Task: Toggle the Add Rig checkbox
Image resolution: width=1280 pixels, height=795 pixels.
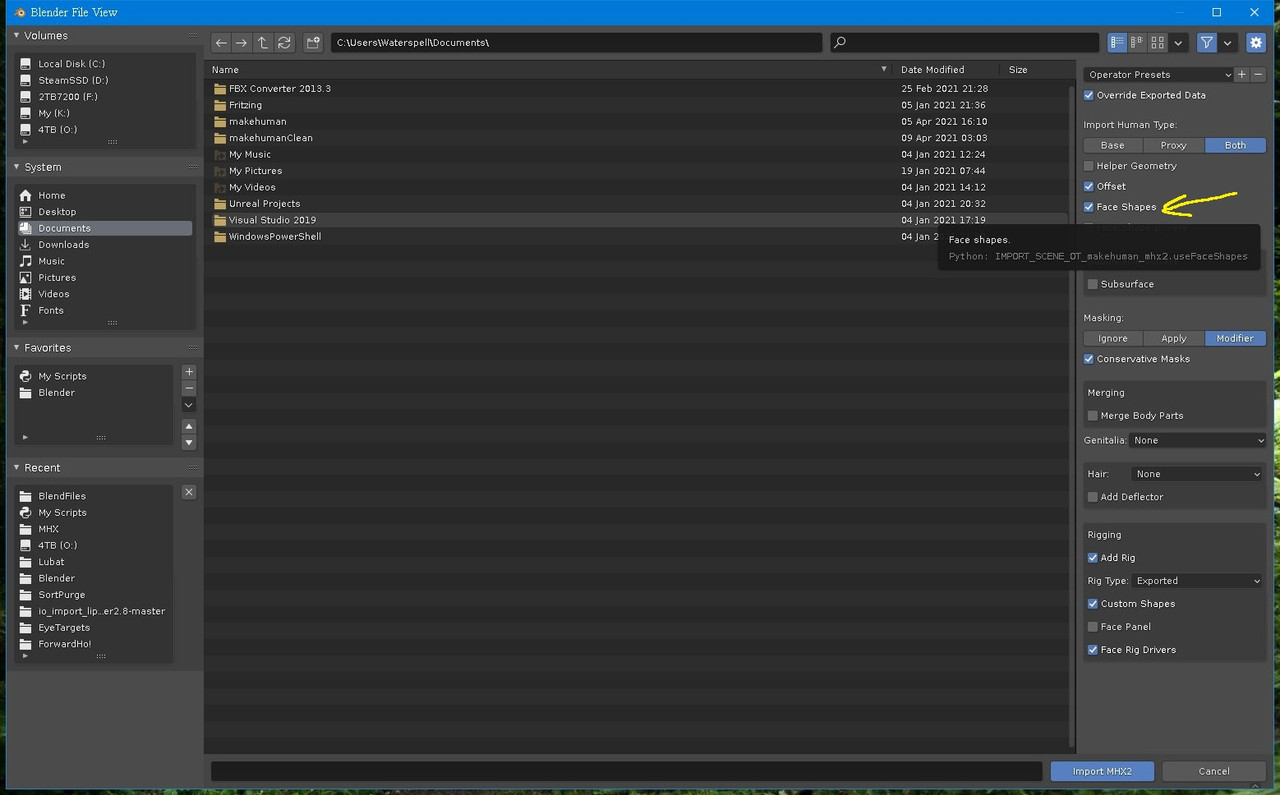Action: (x=1093, y=558)
